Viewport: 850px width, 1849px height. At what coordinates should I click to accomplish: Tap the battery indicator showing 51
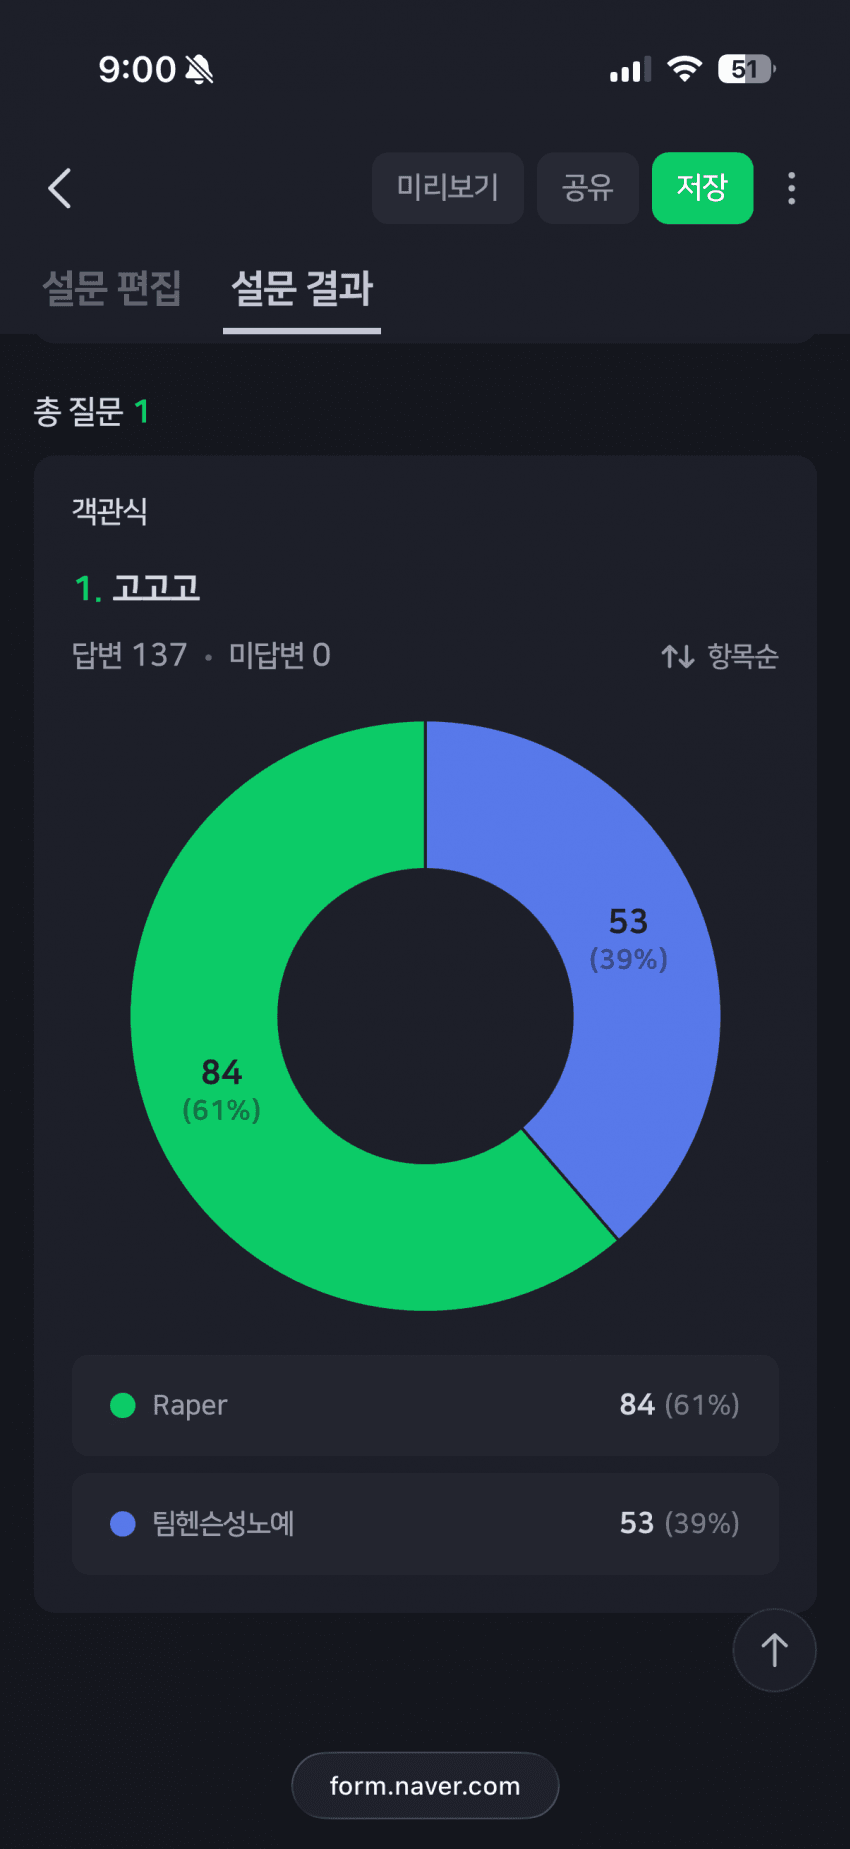[746, 69]
